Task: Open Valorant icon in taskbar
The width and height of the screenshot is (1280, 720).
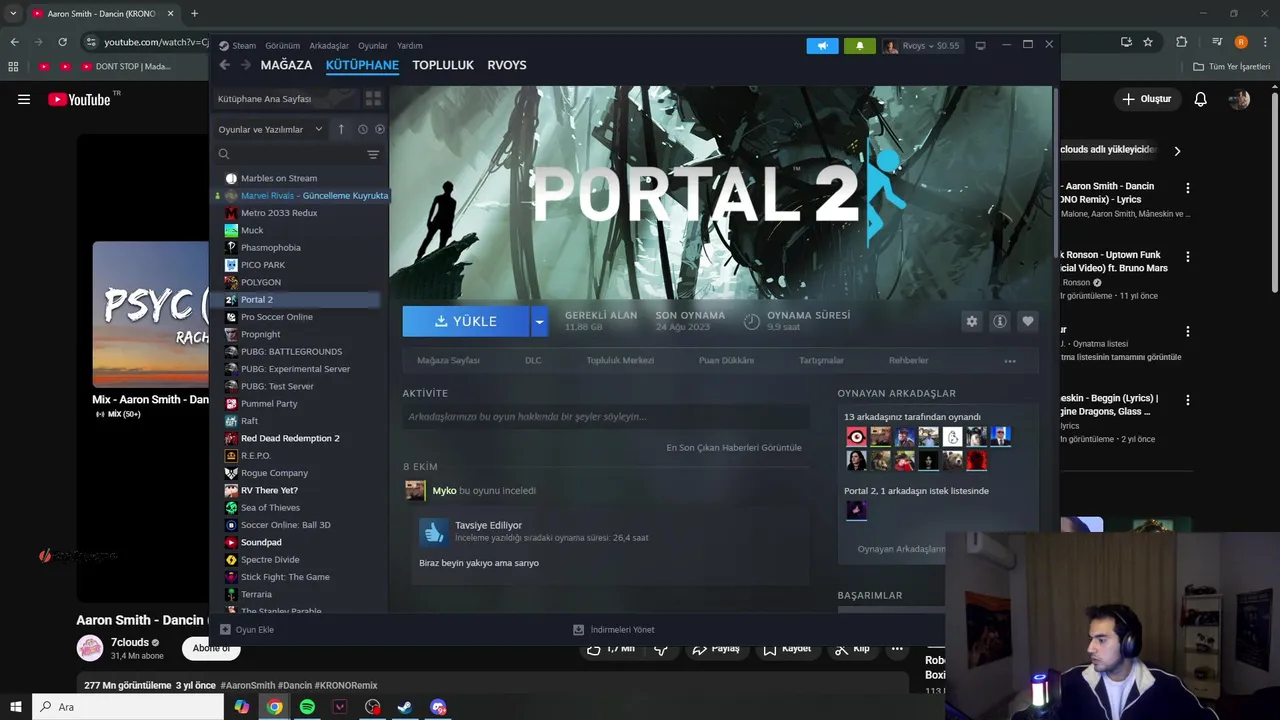Action: coord(340,707)
